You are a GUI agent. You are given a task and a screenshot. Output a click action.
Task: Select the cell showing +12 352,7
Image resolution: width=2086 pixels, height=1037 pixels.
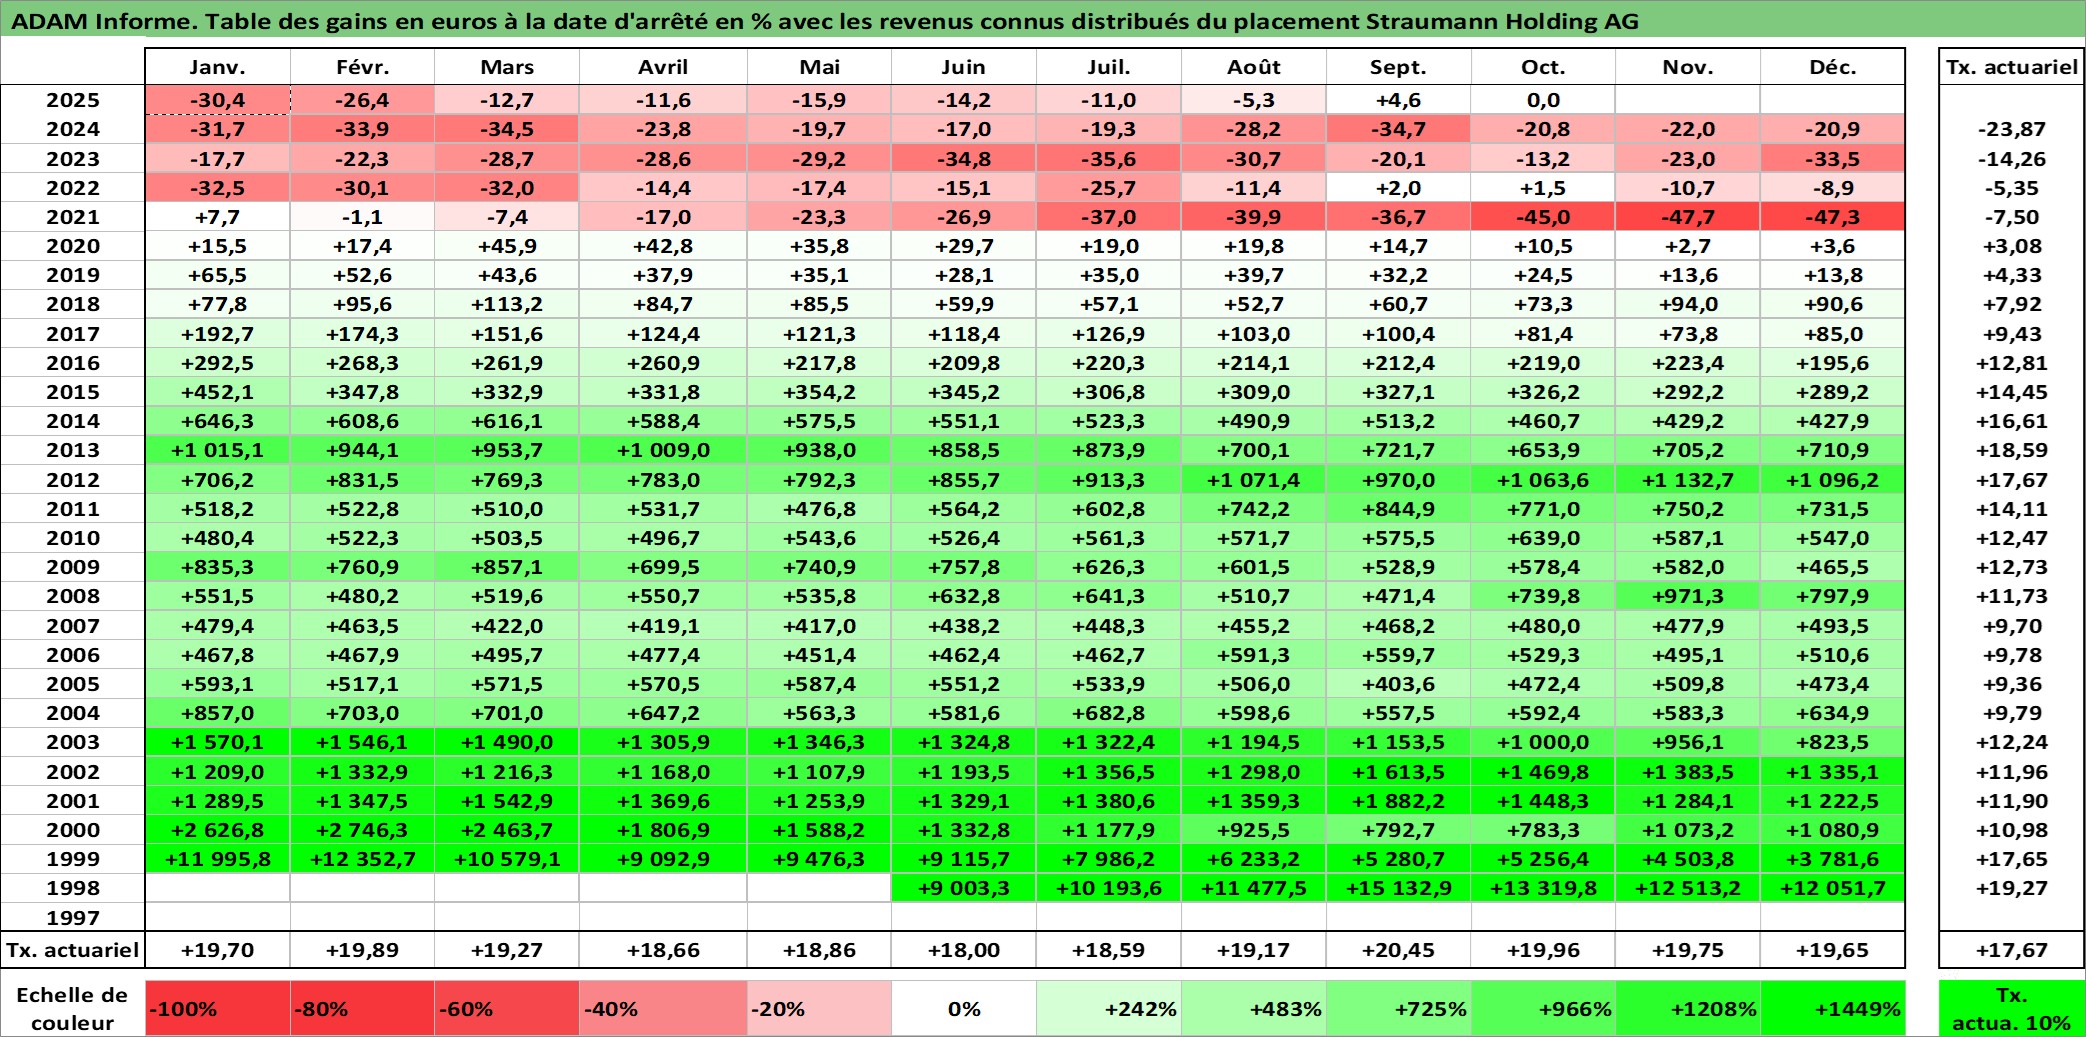point(362,859)
